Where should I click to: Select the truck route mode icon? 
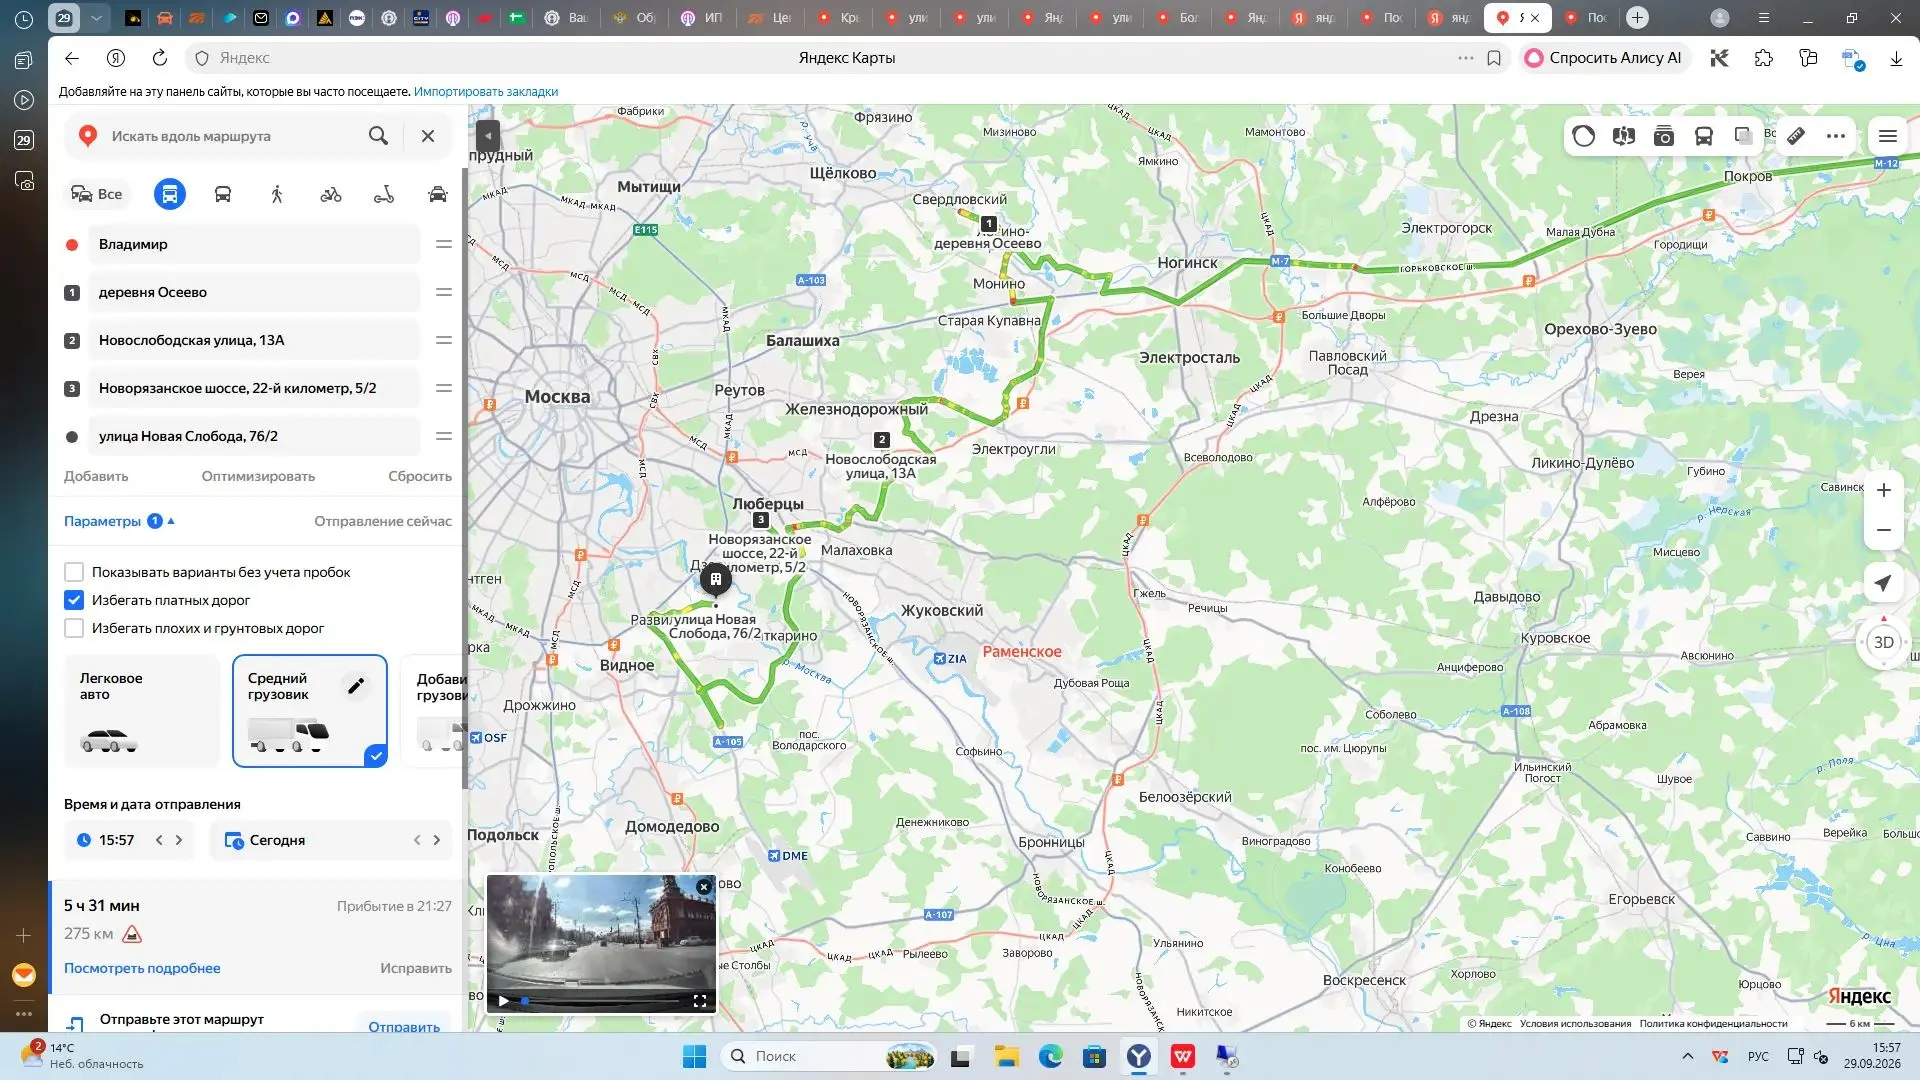coord(170,194)
